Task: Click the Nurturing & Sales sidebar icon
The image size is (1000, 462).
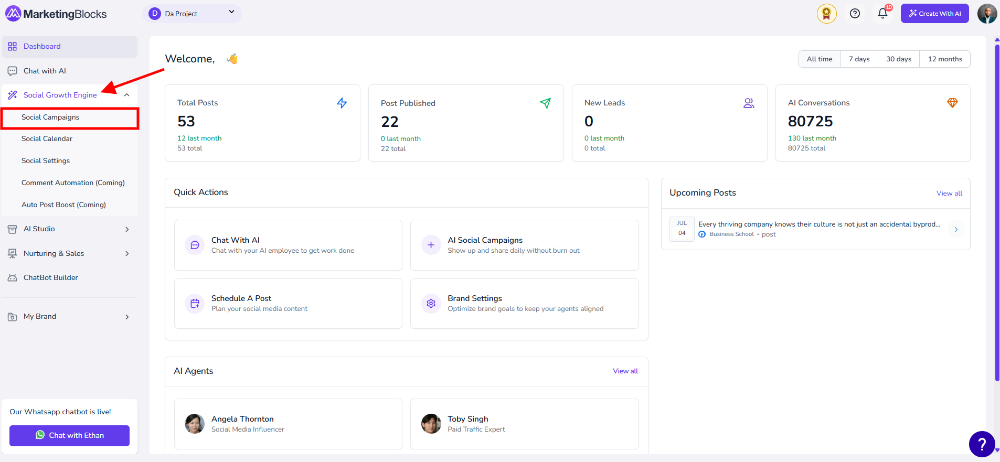Action: pyautogui.click(x=12, y=253)
